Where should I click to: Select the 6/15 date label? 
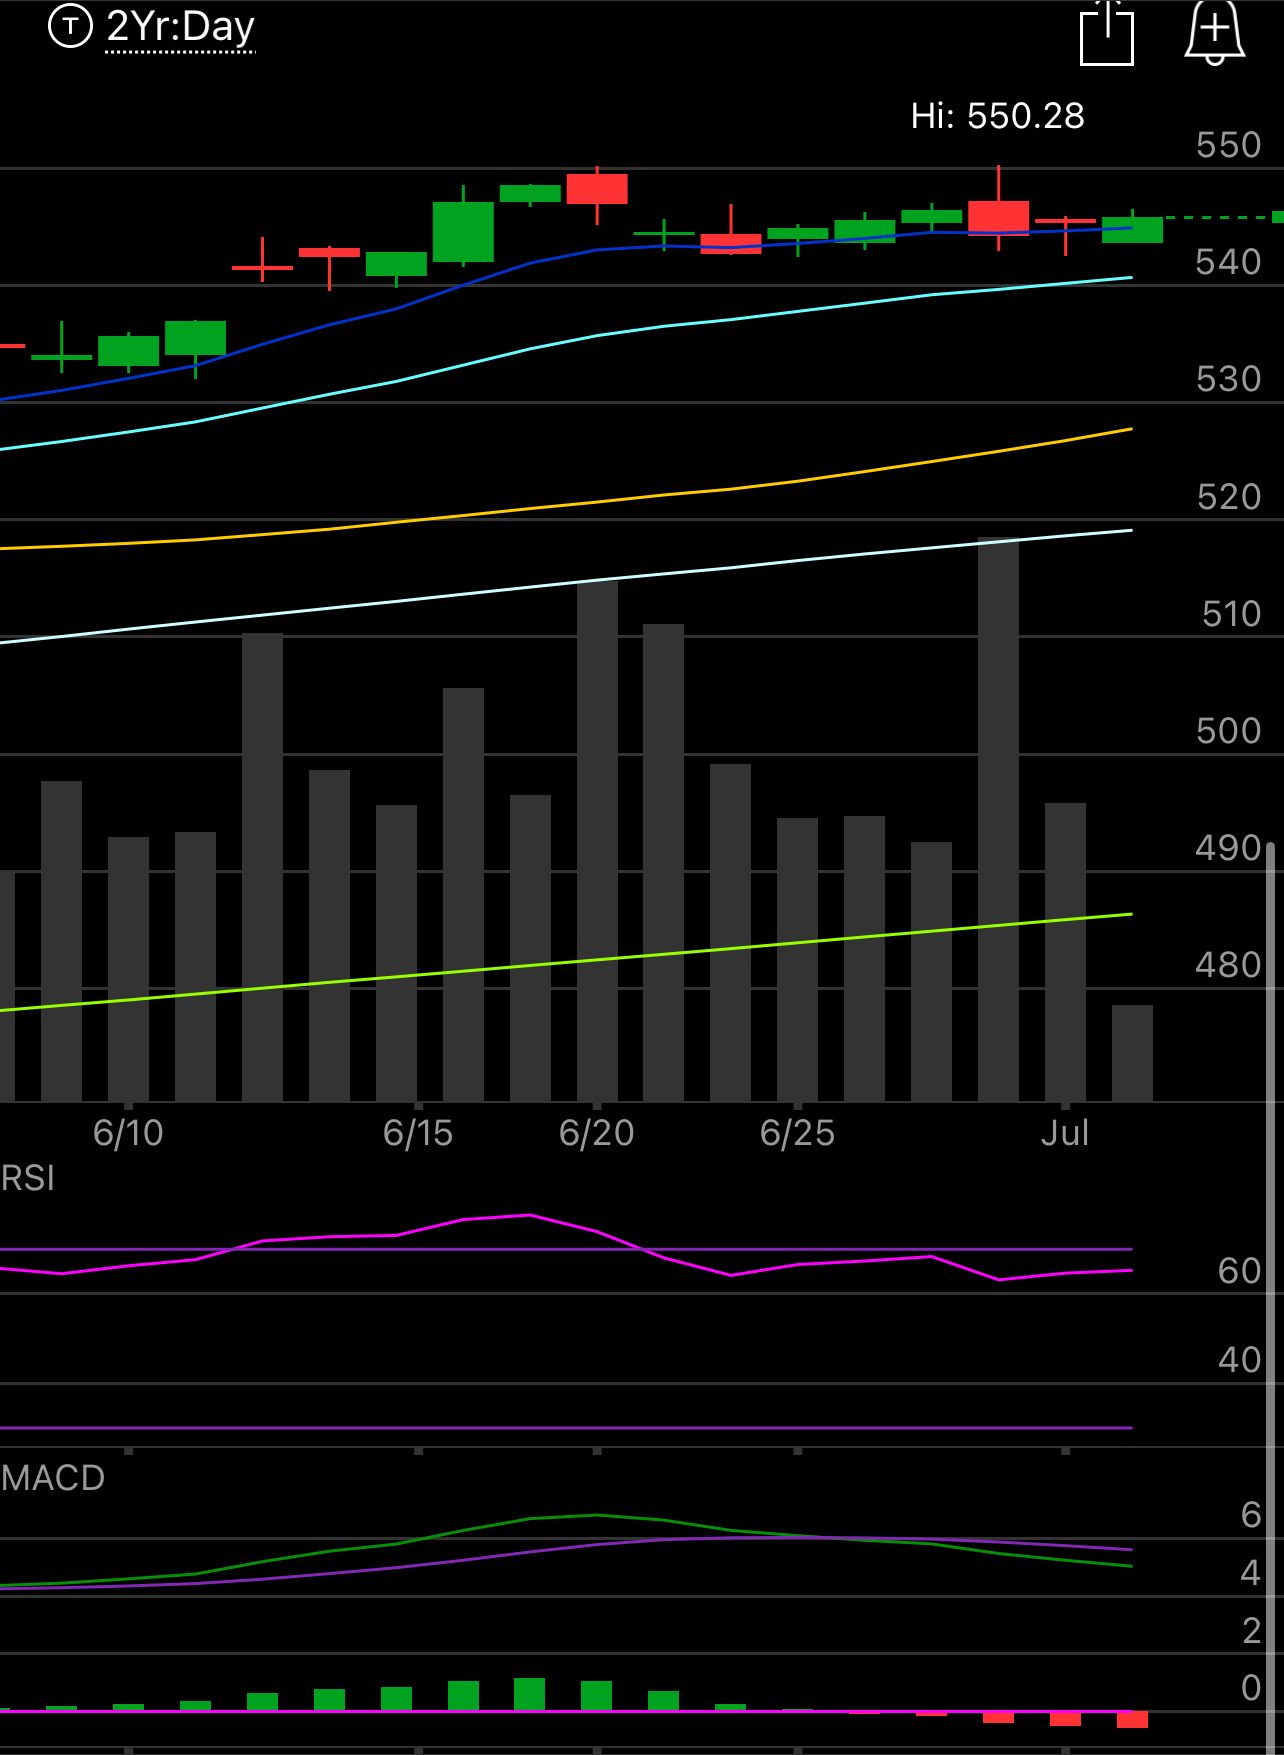tap(418, 1133)
